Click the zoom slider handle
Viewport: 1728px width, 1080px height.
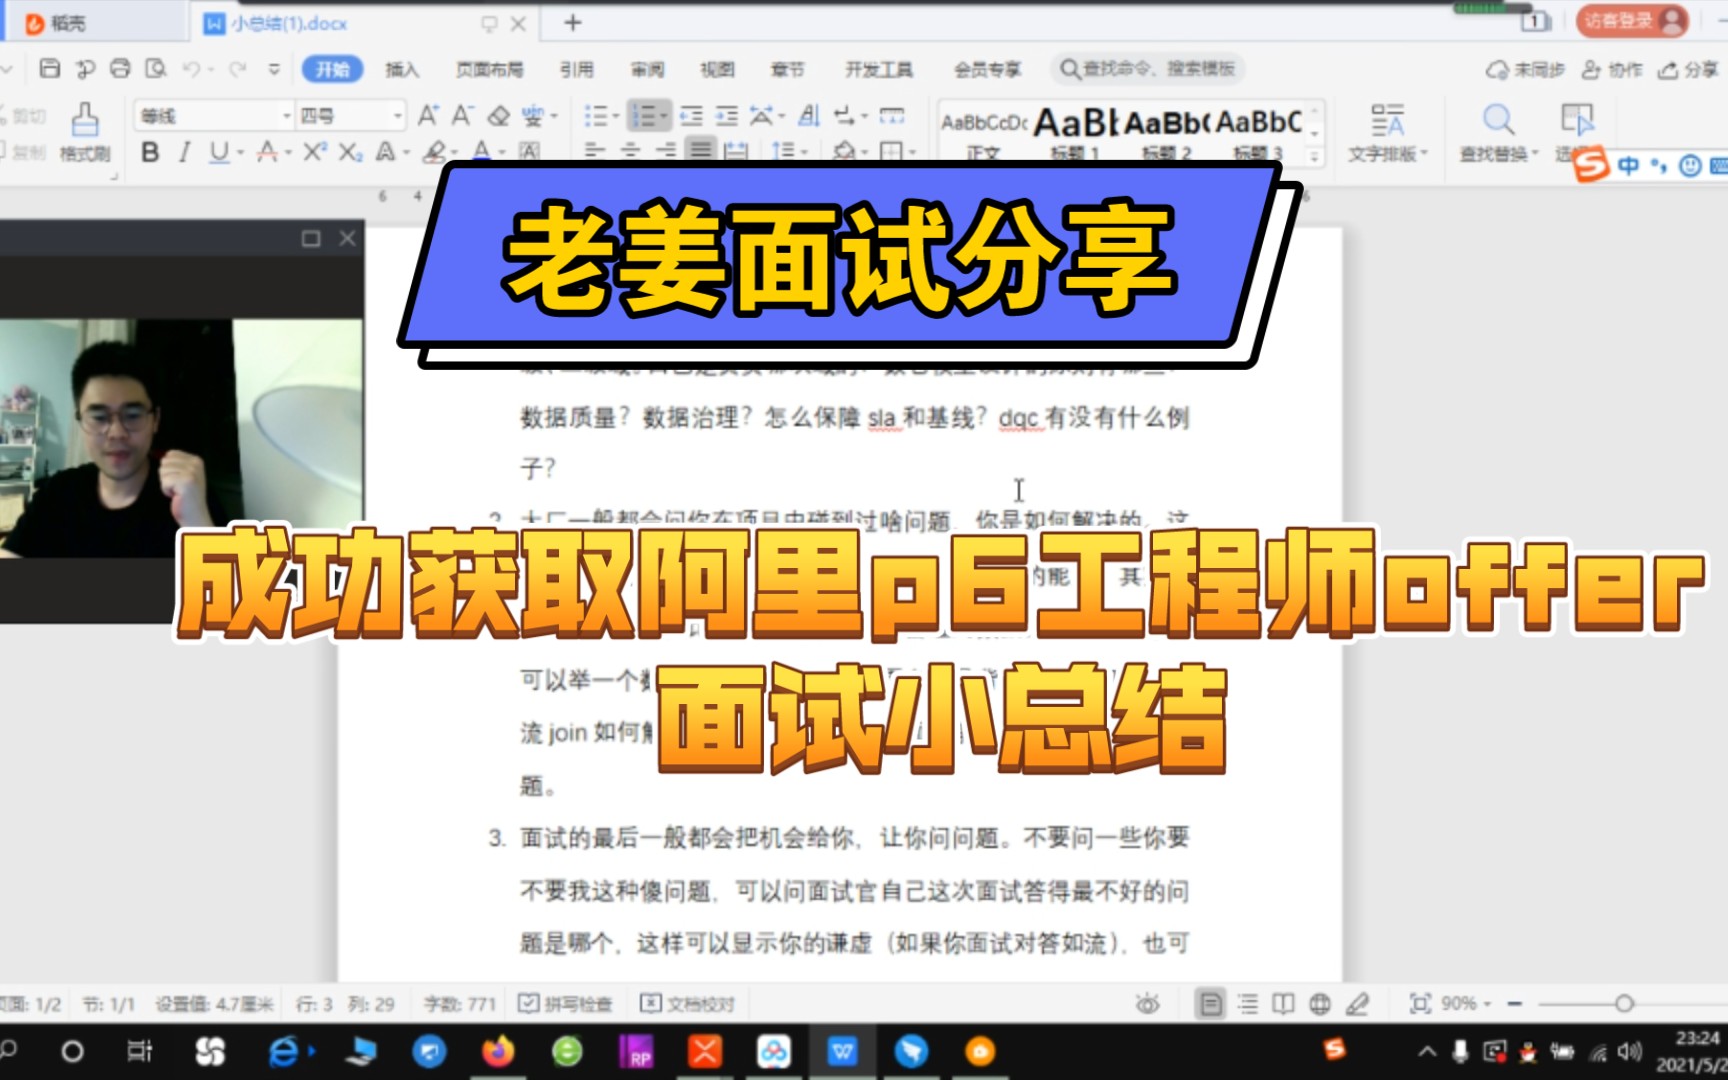pyautogui.click(x=1624, y=1003)
